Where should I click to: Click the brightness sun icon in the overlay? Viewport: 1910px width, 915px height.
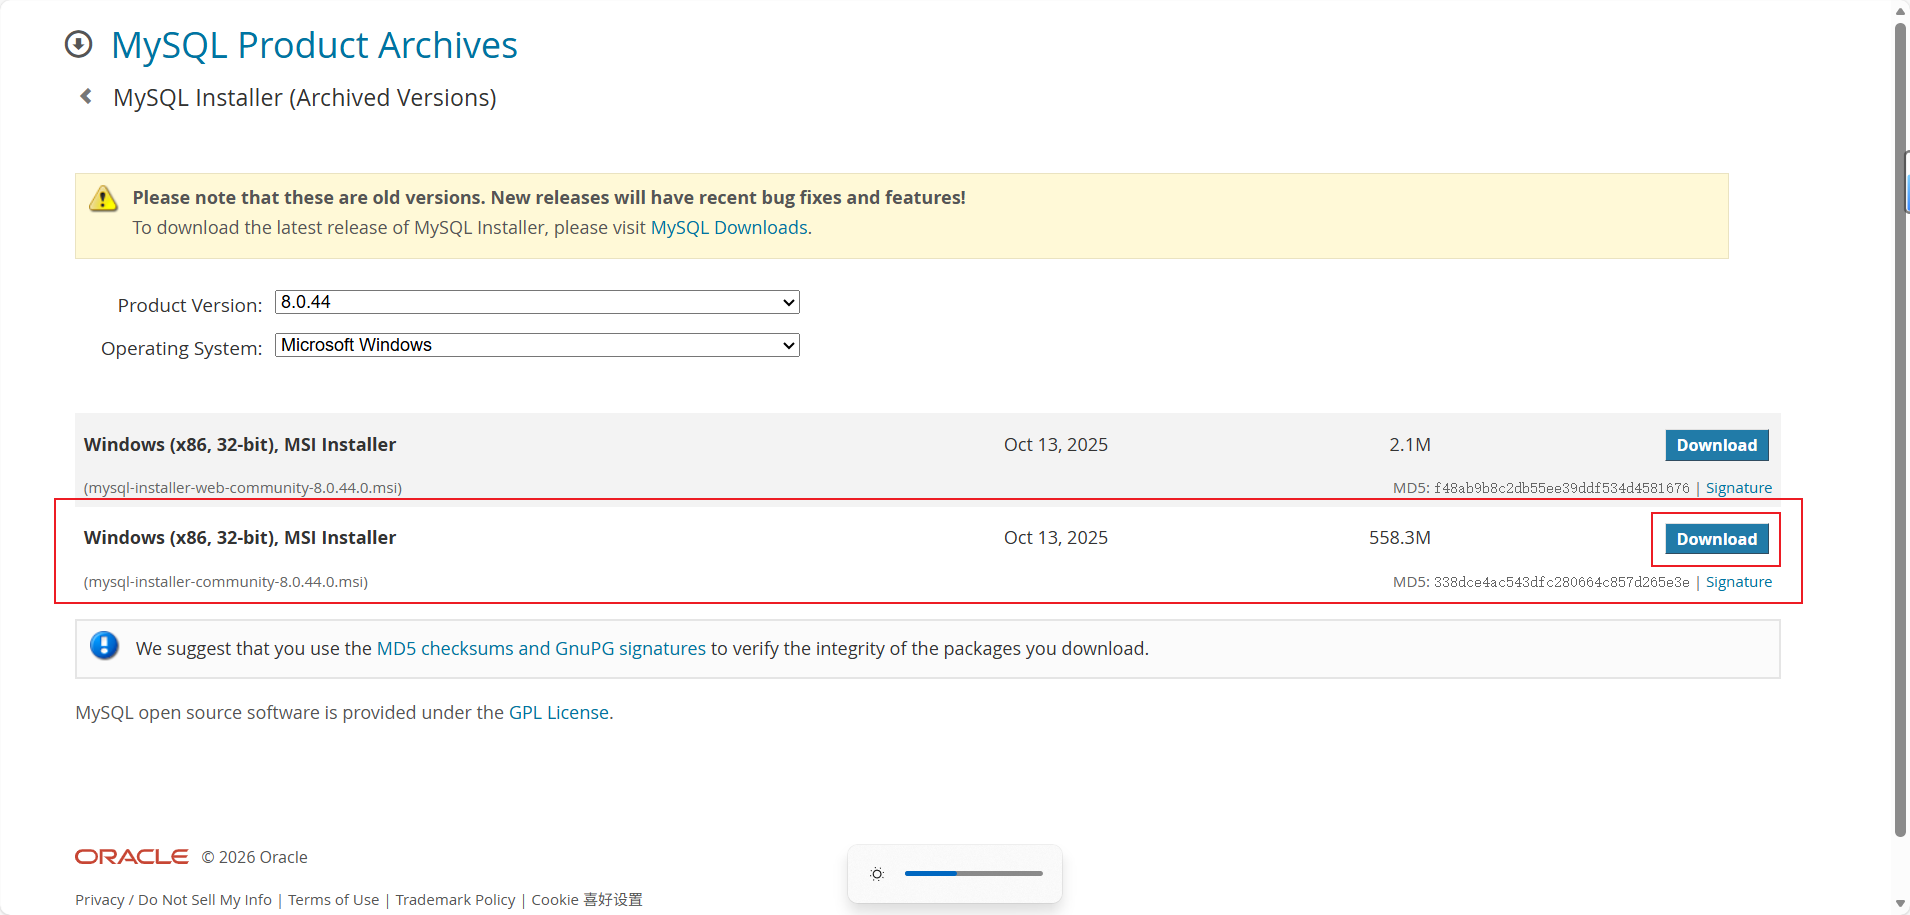click(877, 874)
